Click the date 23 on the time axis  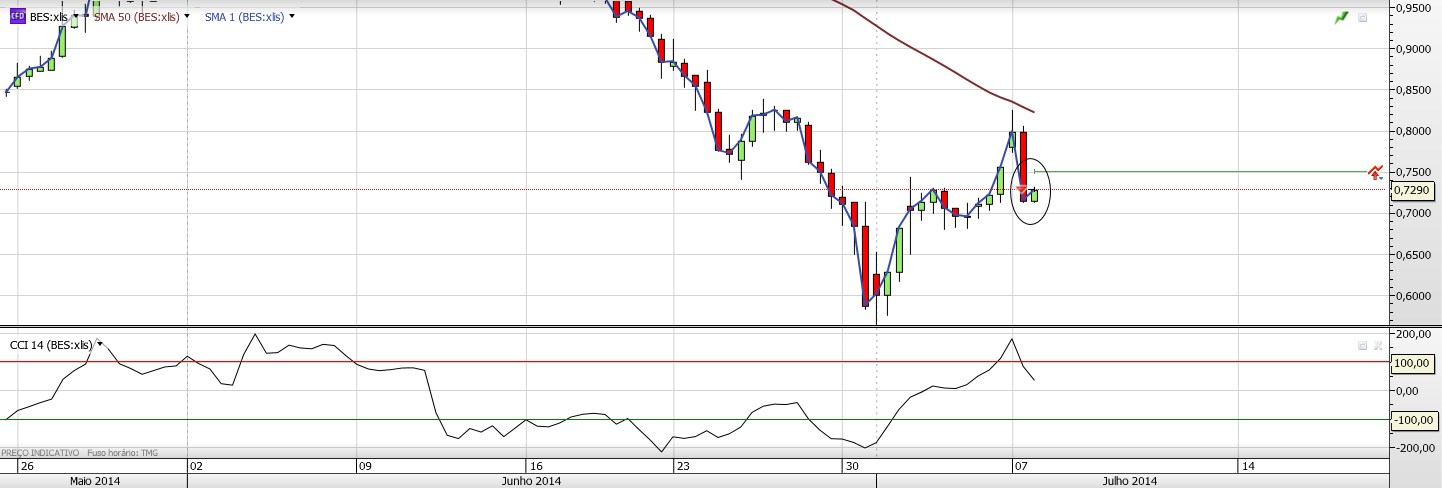683,466
